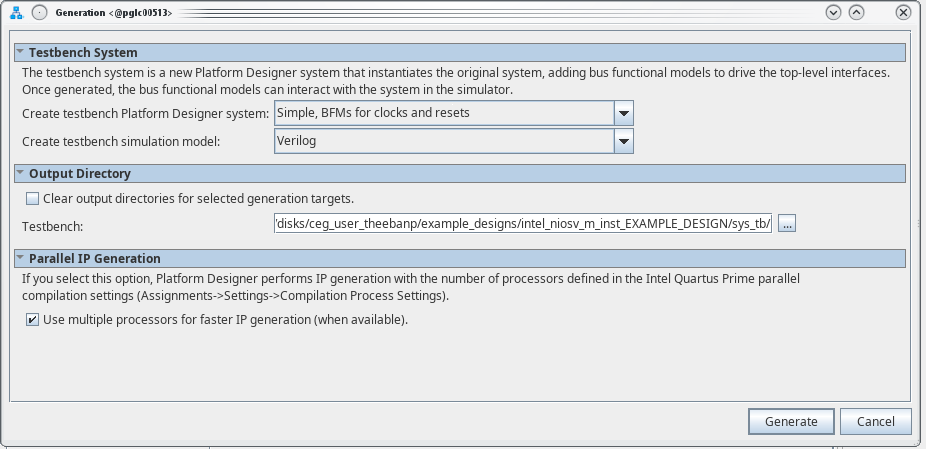Click the Cancel button
The width and height of the screenshot is (926, 449).
(875, 421)
